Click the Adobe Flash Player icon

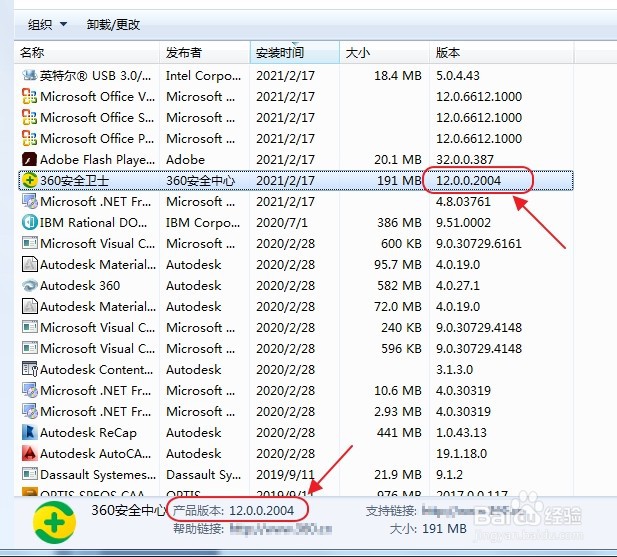coord(30,159)
